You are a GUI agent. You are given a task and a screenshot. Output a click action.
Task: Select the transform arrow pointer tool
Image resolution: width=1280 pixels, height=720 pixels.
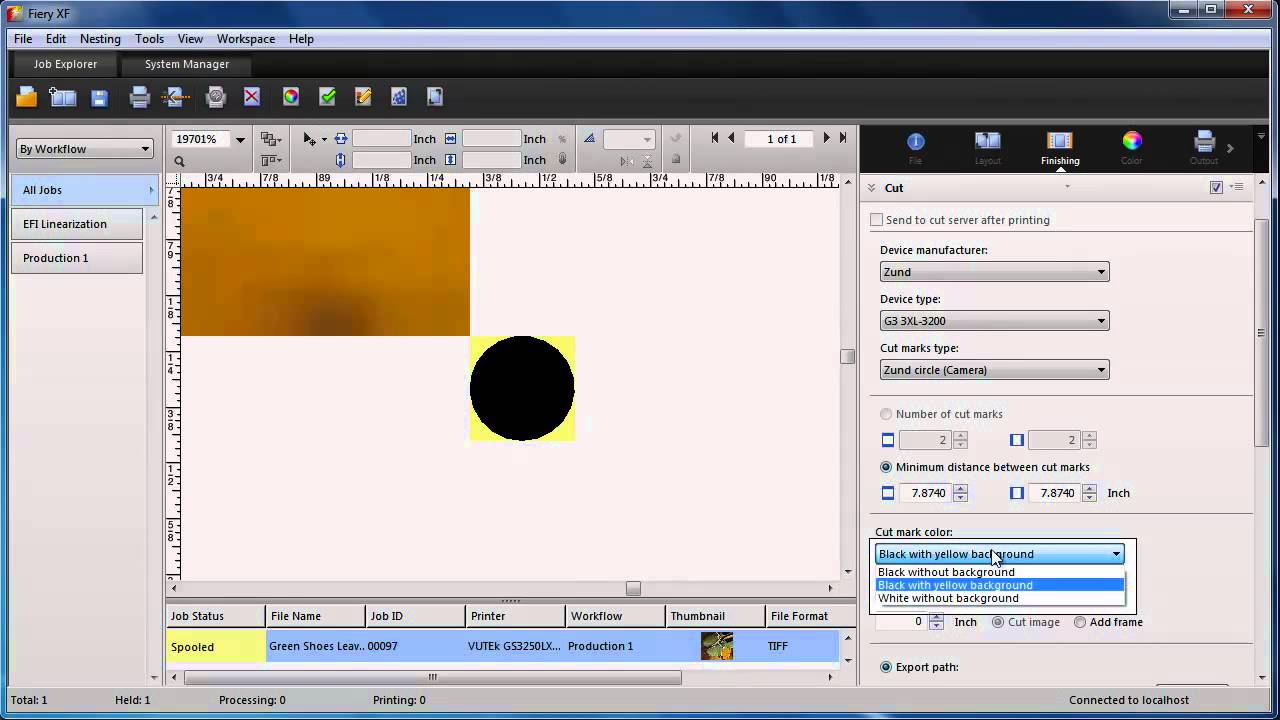click(310, 139)
